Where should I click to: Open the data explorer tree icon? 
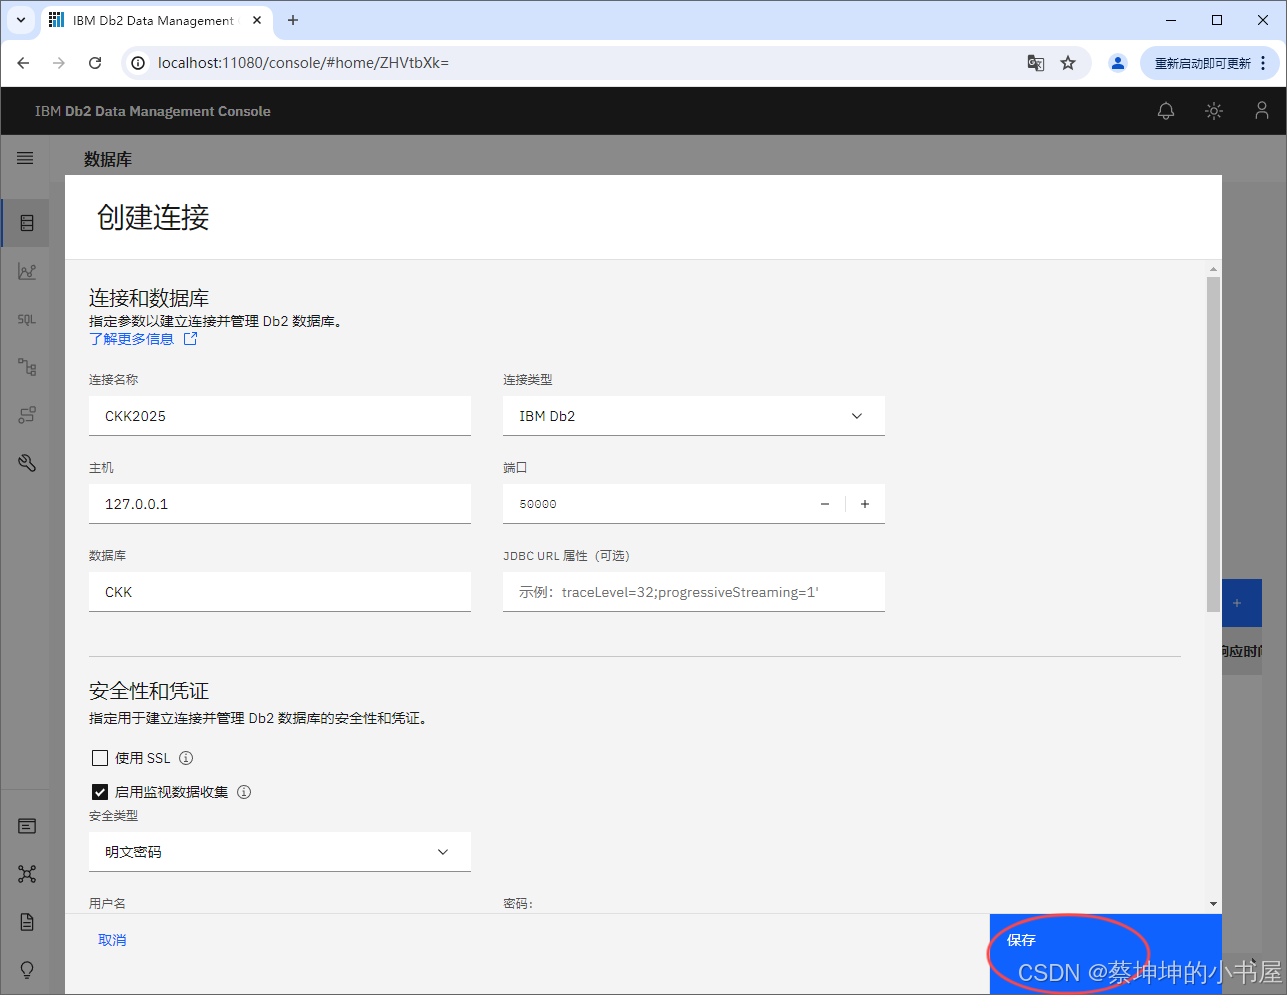25,366
